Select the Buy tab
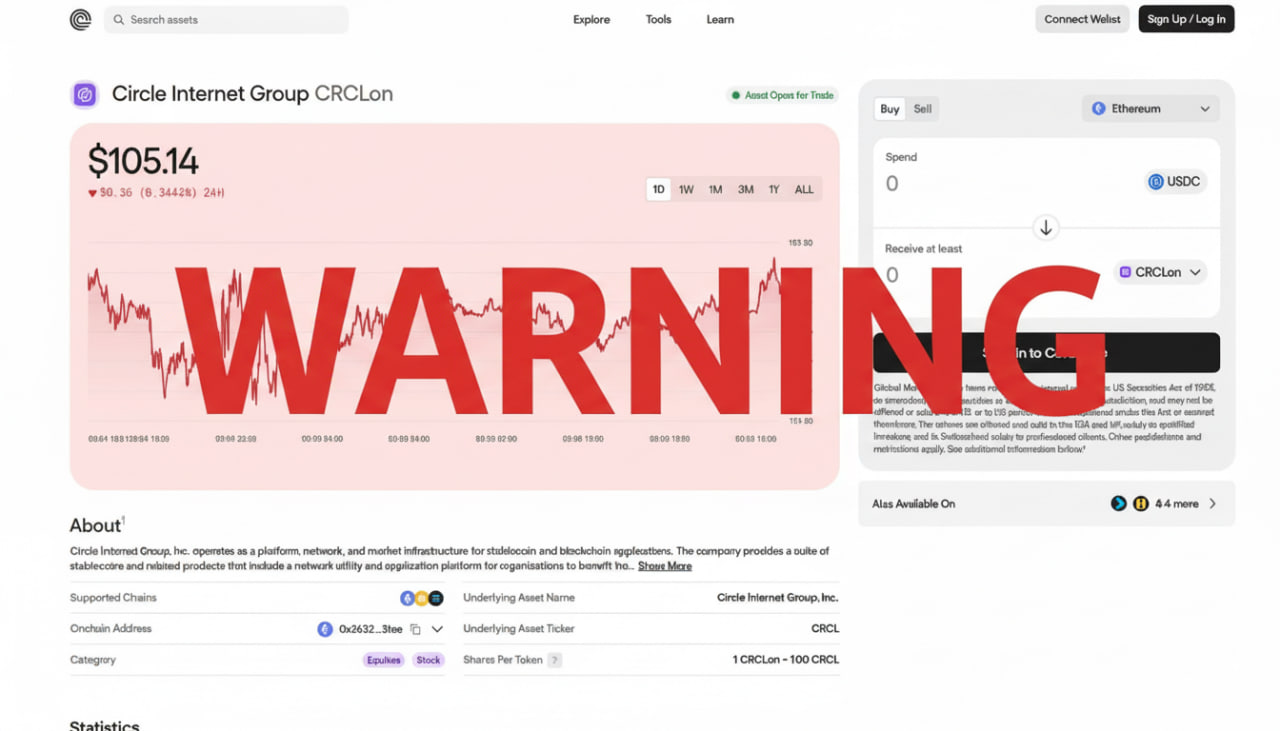 [890, 109]
